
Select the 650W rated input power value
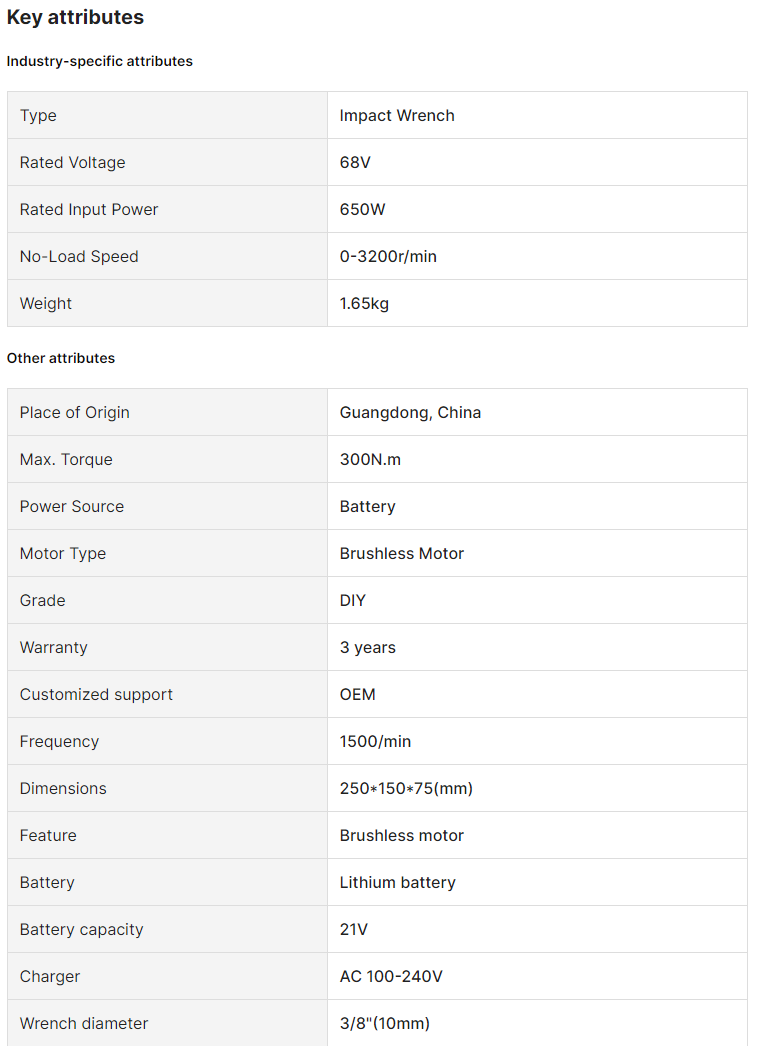(x=362, y=209)
